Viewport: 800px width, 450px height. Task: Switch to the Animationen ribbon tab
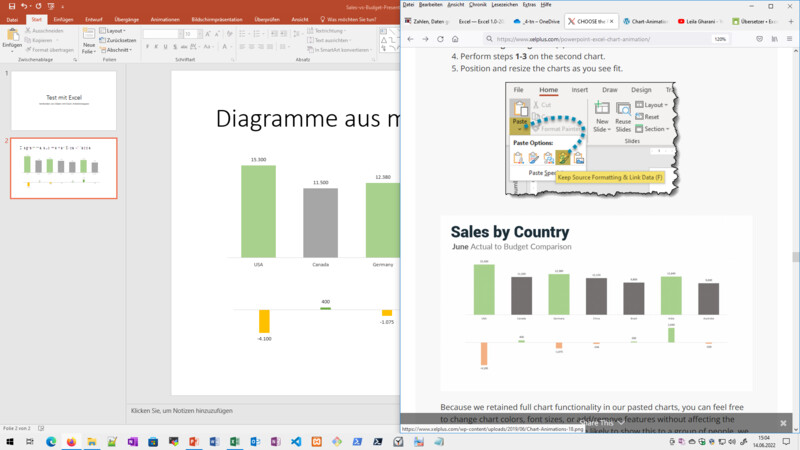pos(165,19)
